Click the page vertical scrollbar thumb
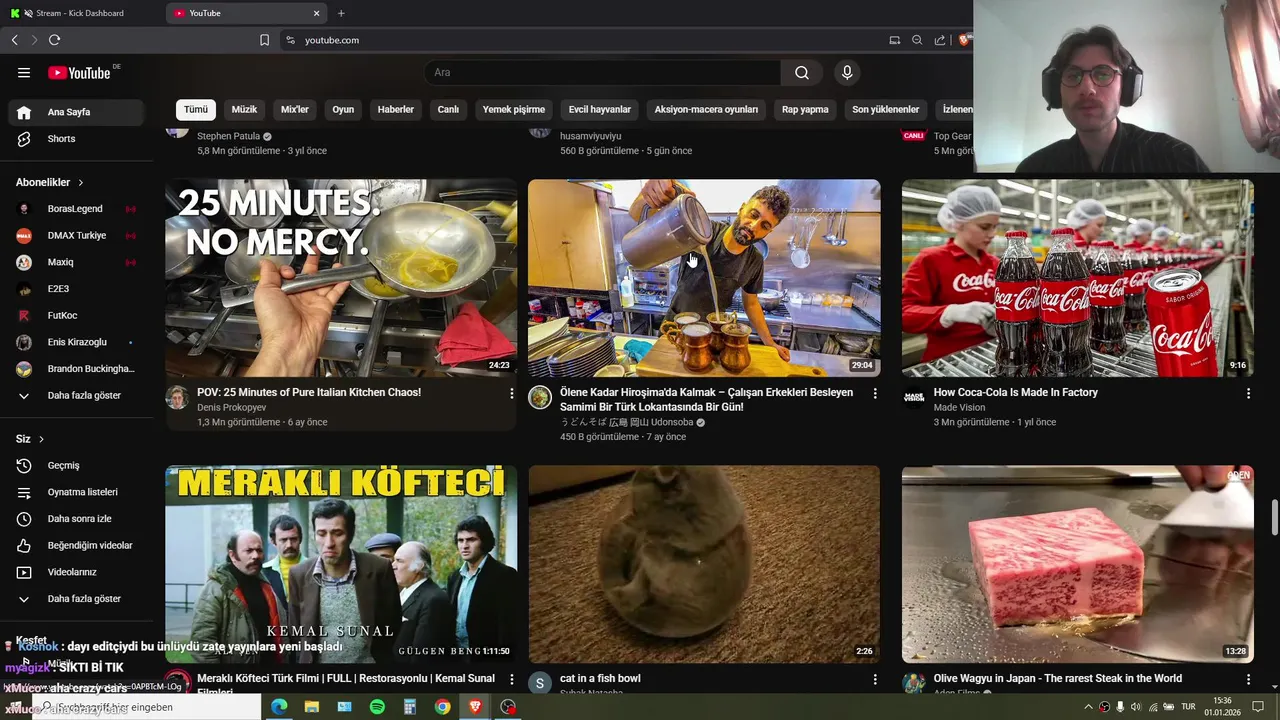The image size is (1280, 720). tap(1274, 517)
